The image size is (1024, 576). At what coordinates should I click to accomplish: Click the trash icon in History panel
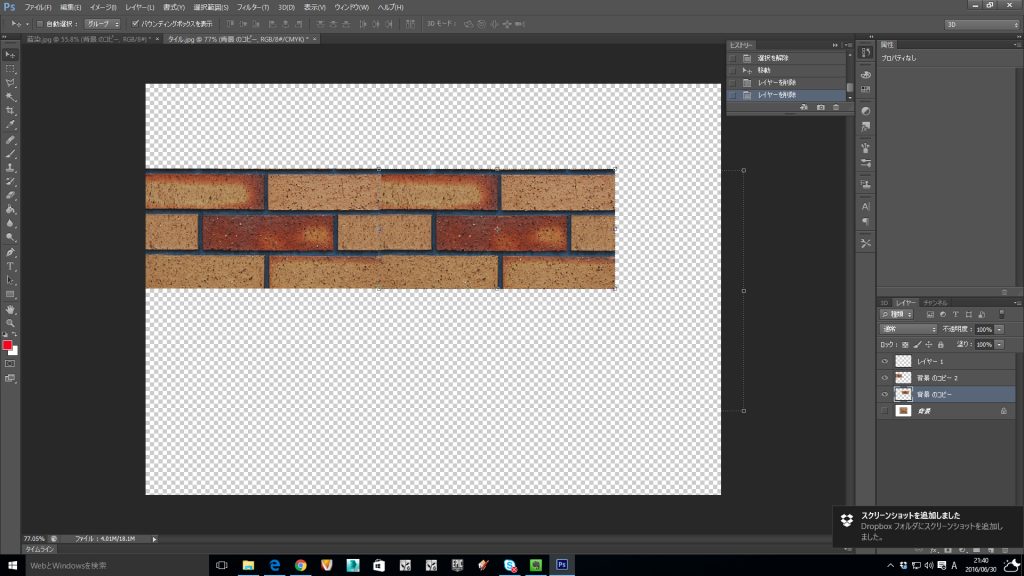836,107
